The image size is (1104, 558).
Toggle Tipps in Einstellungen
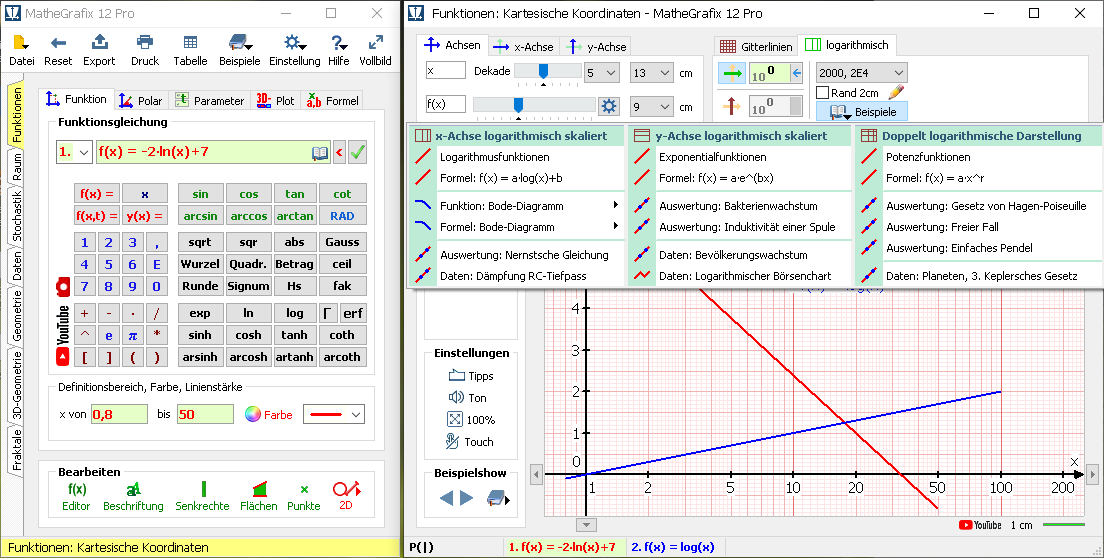(x=471, y=376)
